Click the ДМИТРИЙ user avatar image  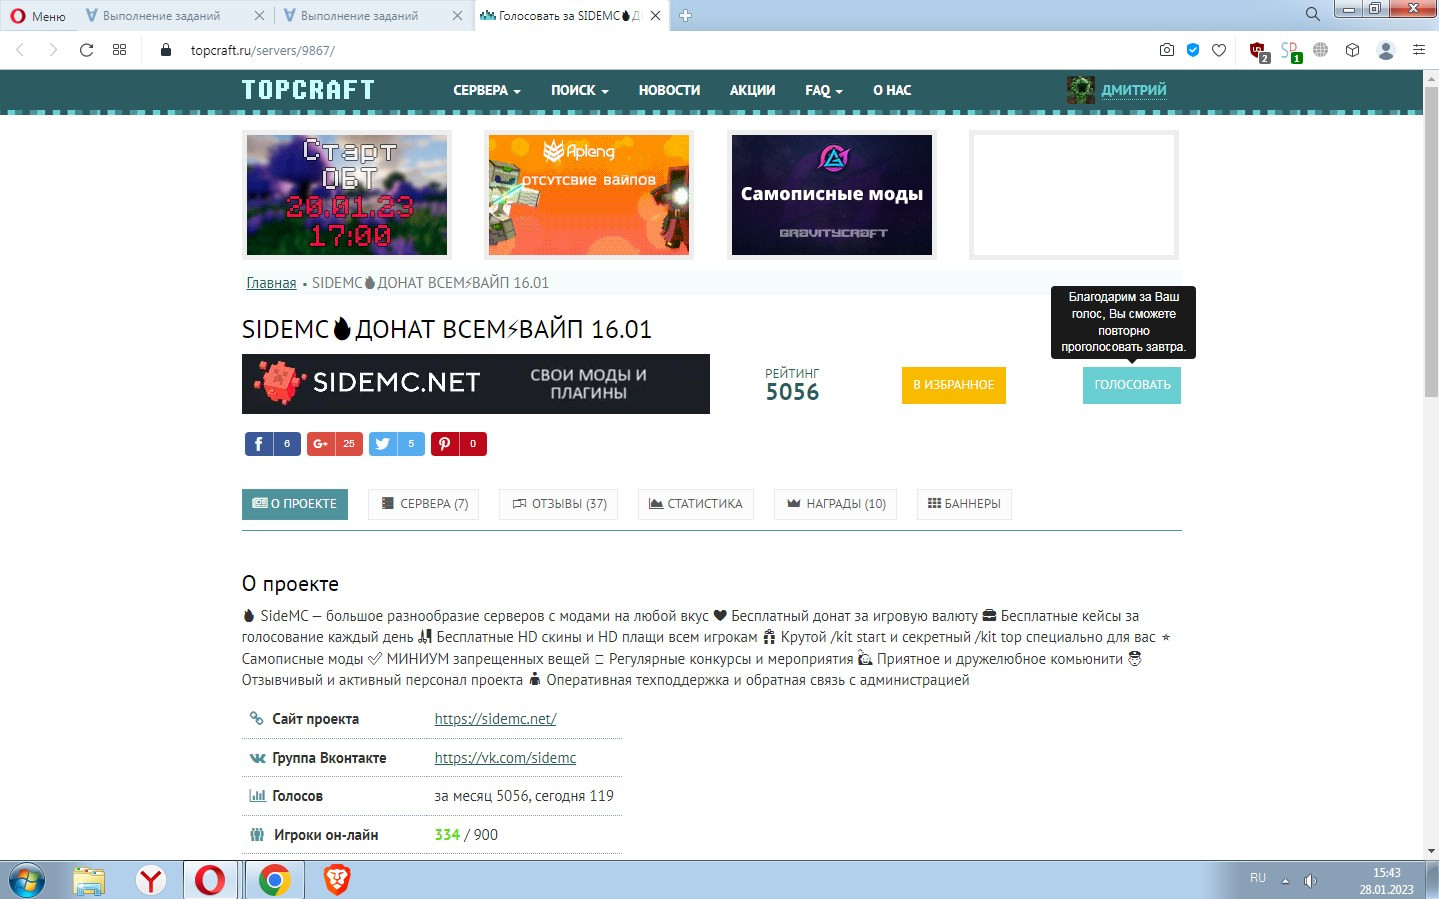coord(1081,90)
